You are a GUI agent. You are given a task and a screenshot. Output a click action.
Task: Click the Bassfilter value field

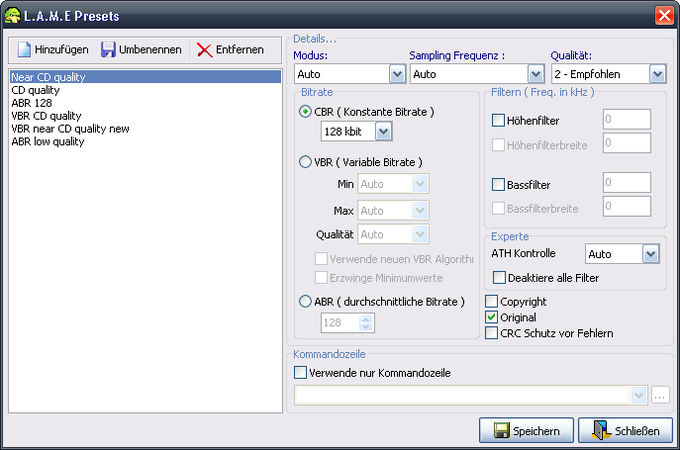[x=627, y=183]
